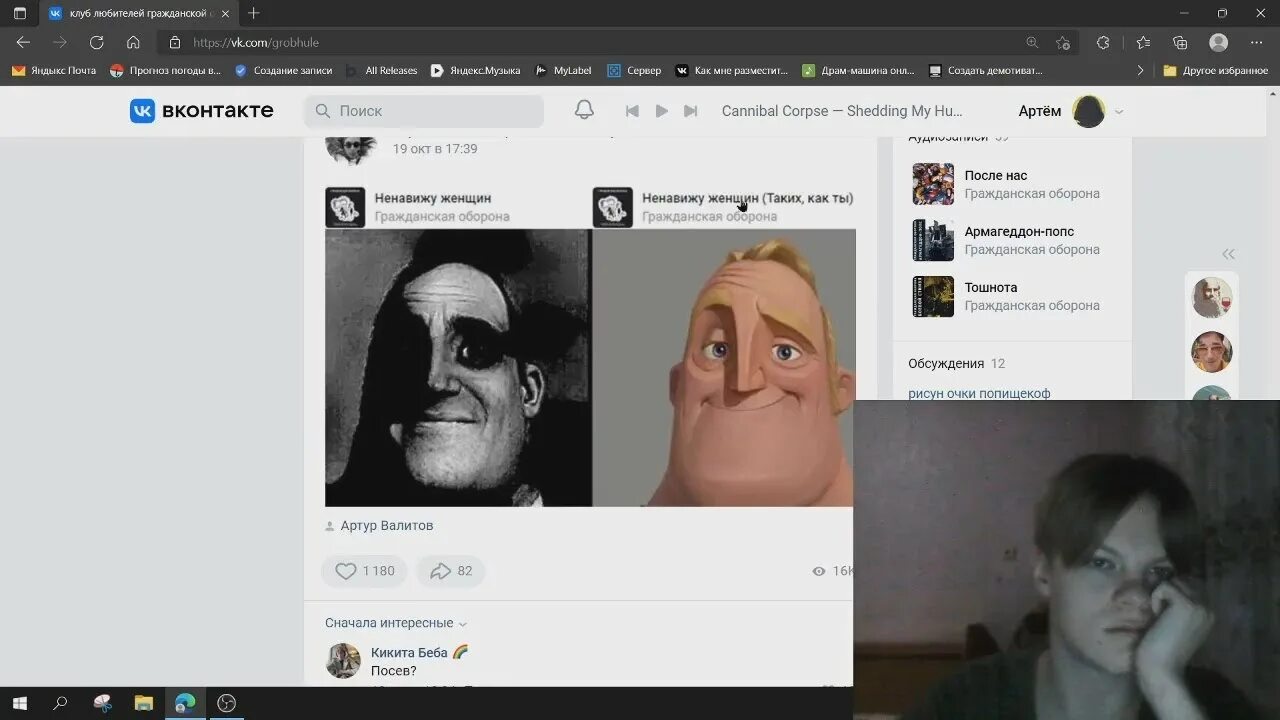Open the Favorites star-list icon
The height and width of the screenshot is (720, 1280).
(1143, 42)
